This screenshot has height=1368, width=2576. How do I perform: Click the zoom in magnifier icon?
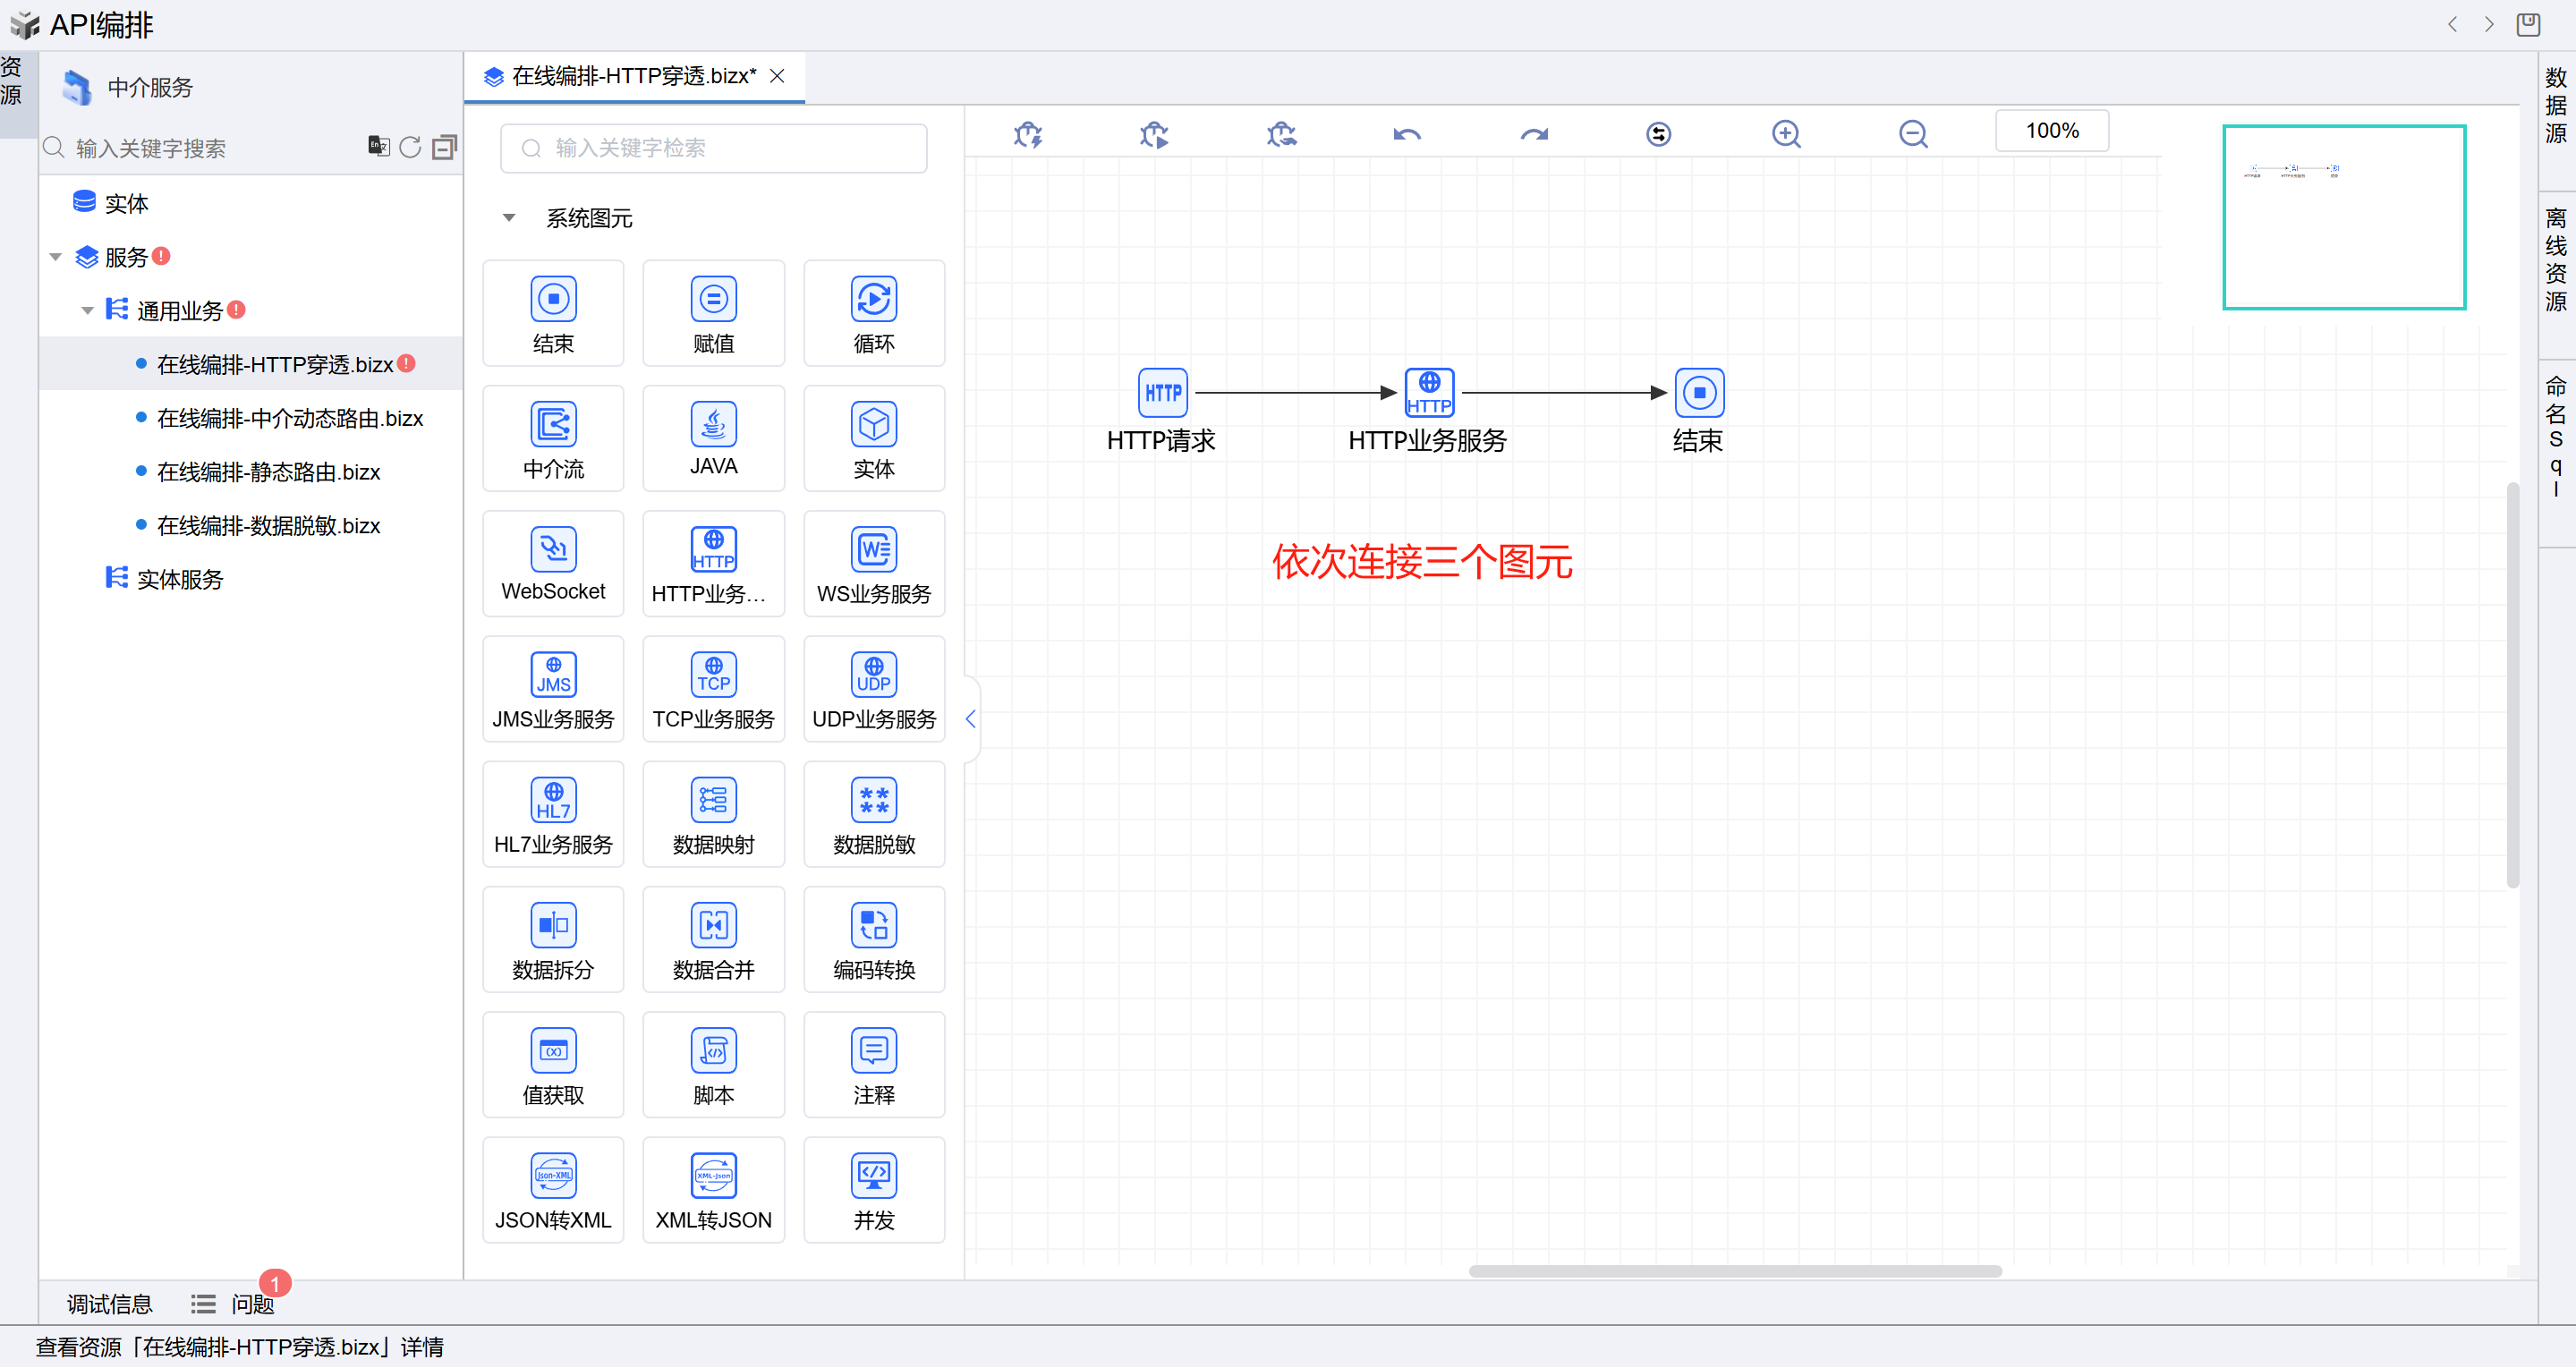(x=1785, y=134)
